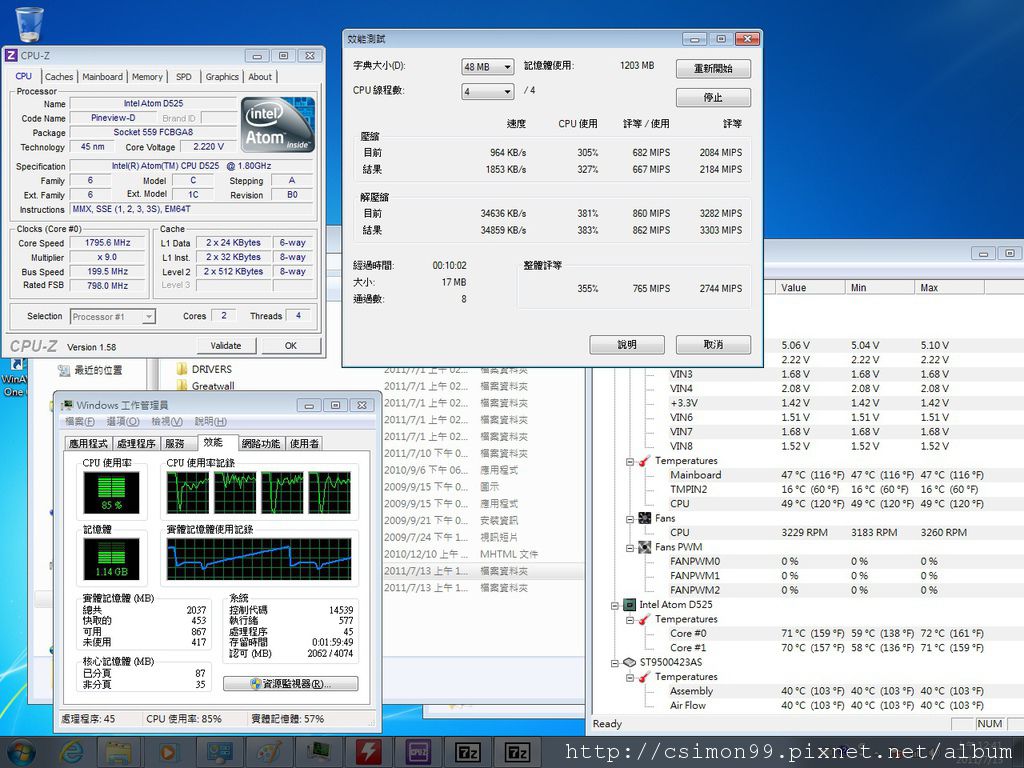Collapse the ST9500423AS drive node
The width and height of the screenshot is (1024, 768).
pos(615,663)
